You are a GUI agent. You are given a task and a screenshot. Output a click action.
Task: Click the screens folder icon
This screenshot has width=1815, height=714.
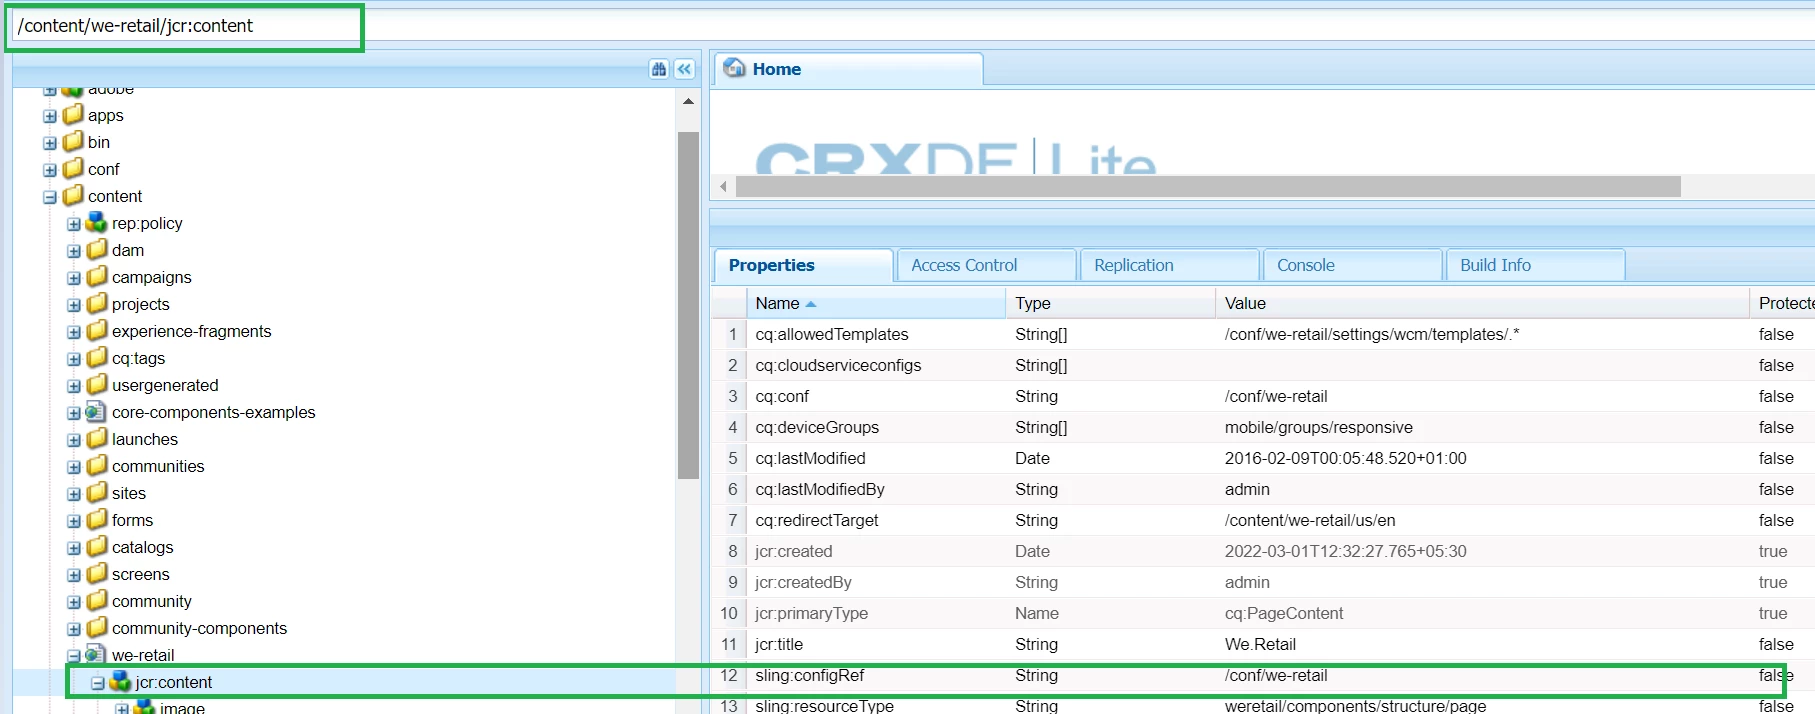[97, 573]
